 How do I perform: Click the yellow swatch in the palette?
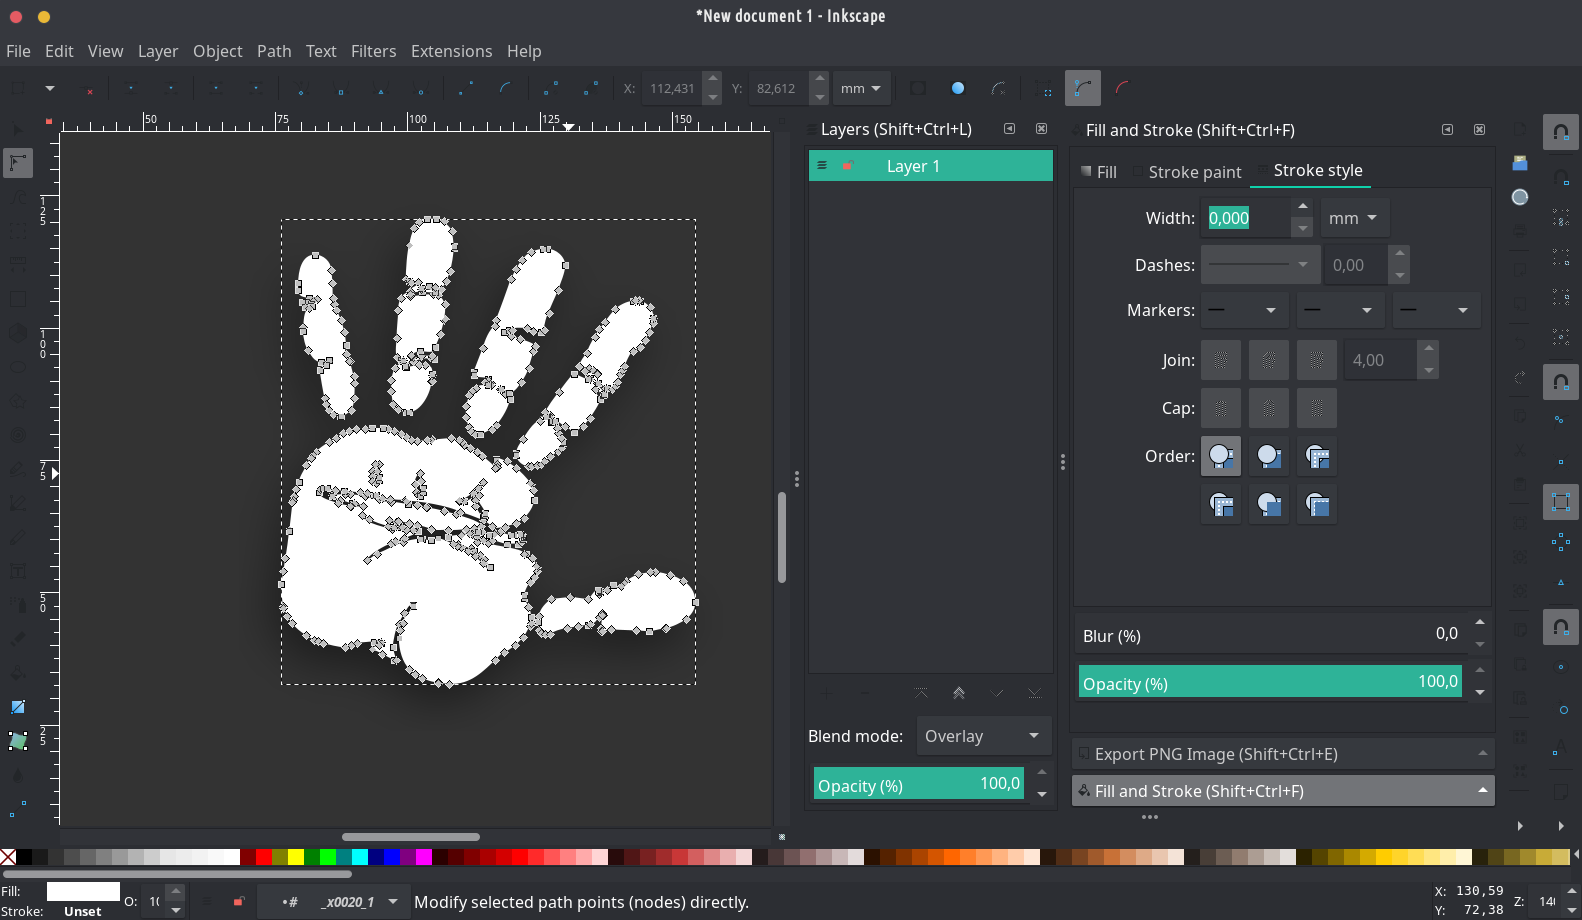click(x=295, y=857)
